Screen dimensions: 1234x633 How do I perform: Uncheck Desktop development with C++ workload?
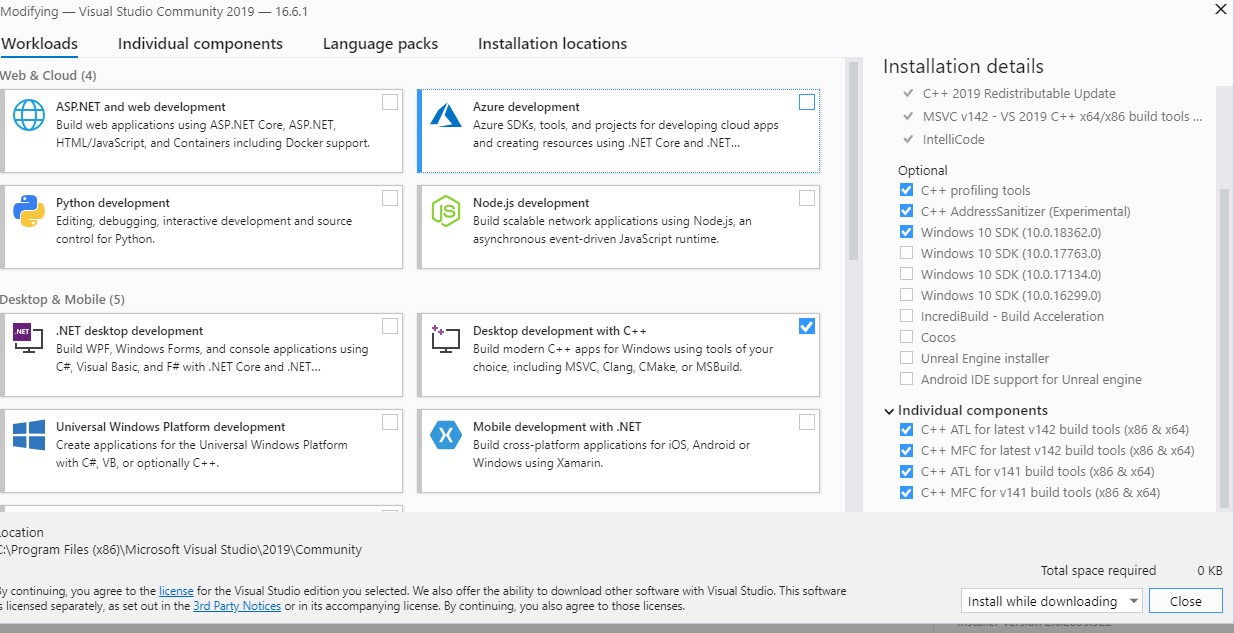click(807, 326)
